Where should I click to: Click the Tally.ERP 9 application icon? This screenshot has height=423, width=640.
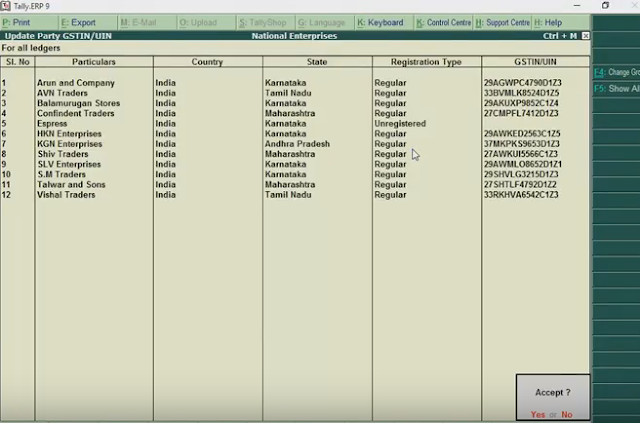pyautogui.click(x=5, y=6)
